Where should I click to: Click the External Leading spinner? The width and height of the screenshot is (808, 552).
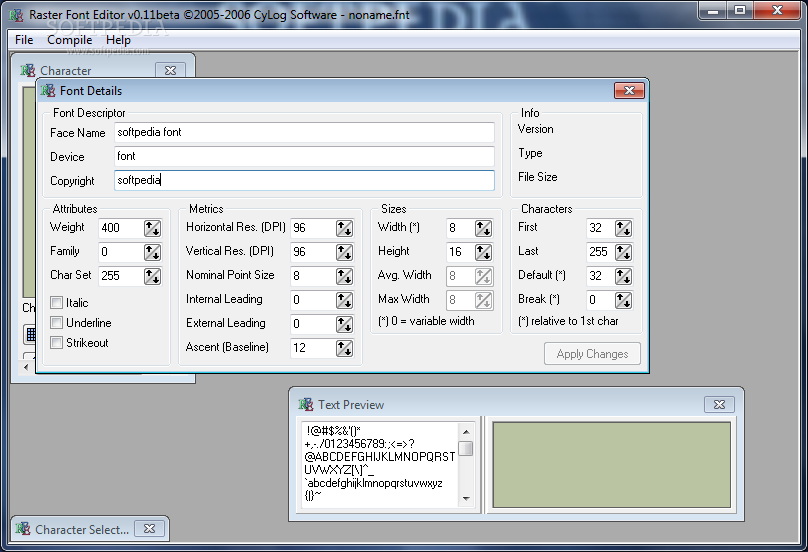coord(344,324)
